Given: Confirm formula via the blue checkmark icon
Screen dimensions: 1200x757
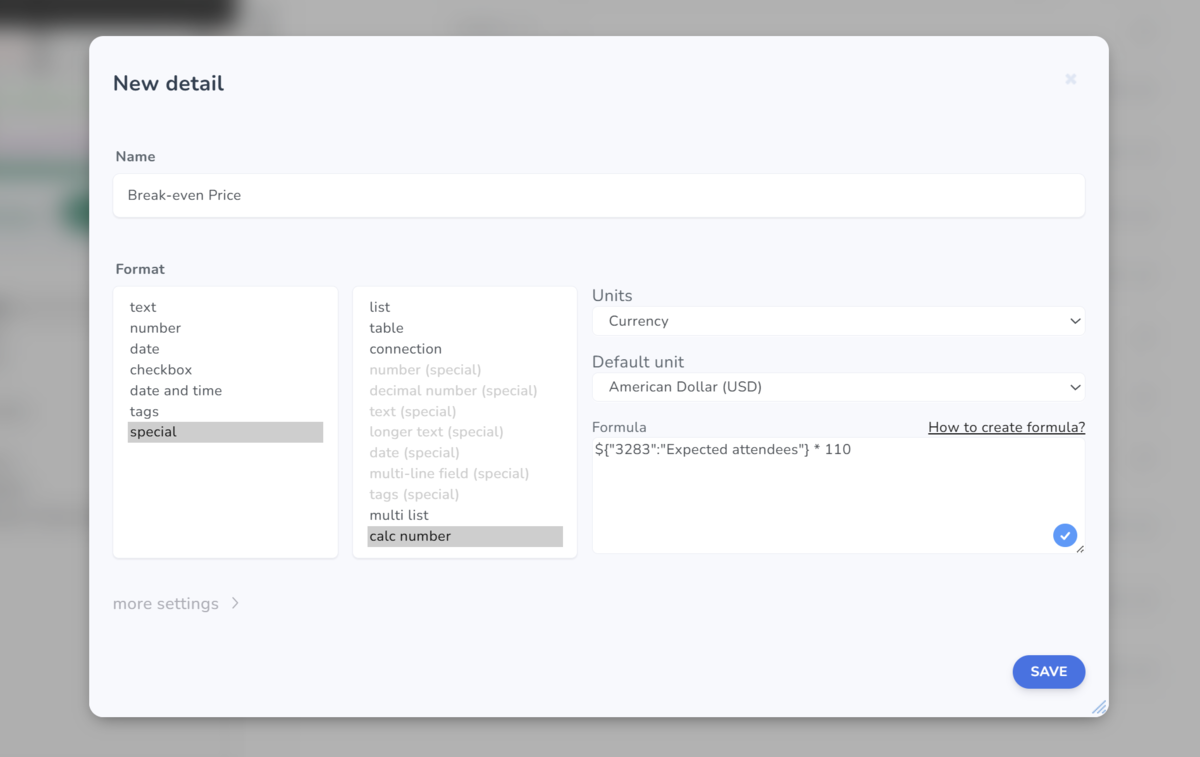Looking at the screenshot, I should pyautogui.click(x=1064, y=535).
